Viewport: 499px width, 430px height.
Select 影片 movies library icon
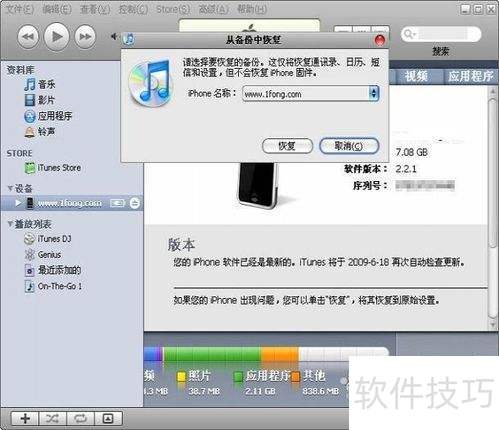tap(30, 100)
